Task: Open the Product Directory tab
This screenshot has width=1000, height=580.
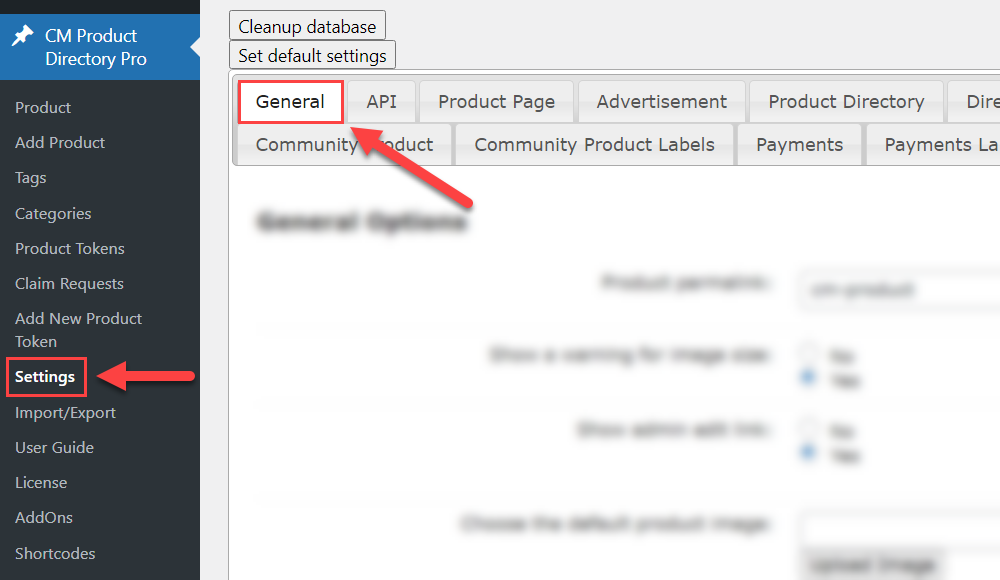Action: point(846,101)
